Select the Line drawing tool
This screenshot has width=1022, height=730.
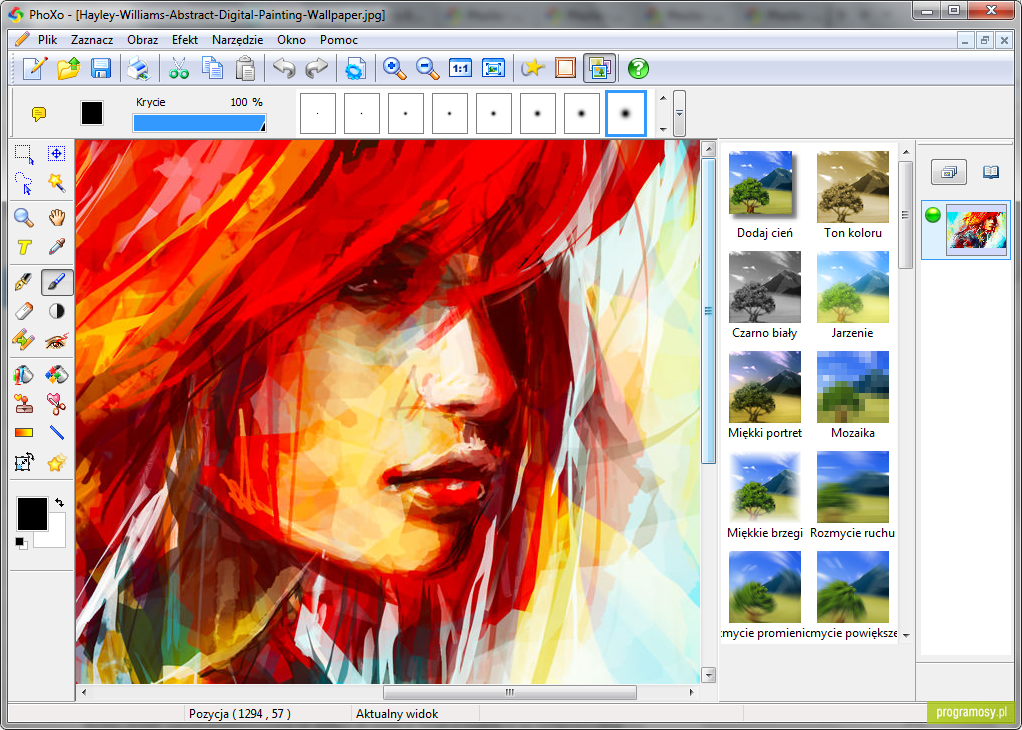click(57, 432)
